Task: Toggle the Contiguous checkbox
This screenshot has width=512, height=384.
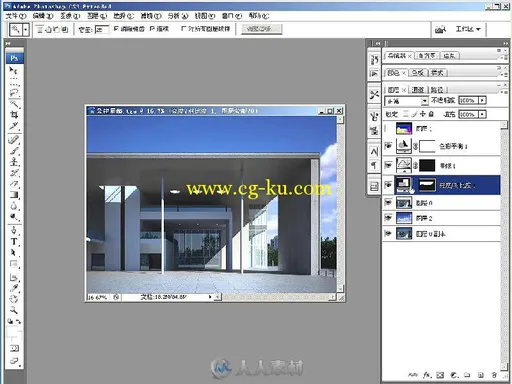Action: (x=152, y=29)
